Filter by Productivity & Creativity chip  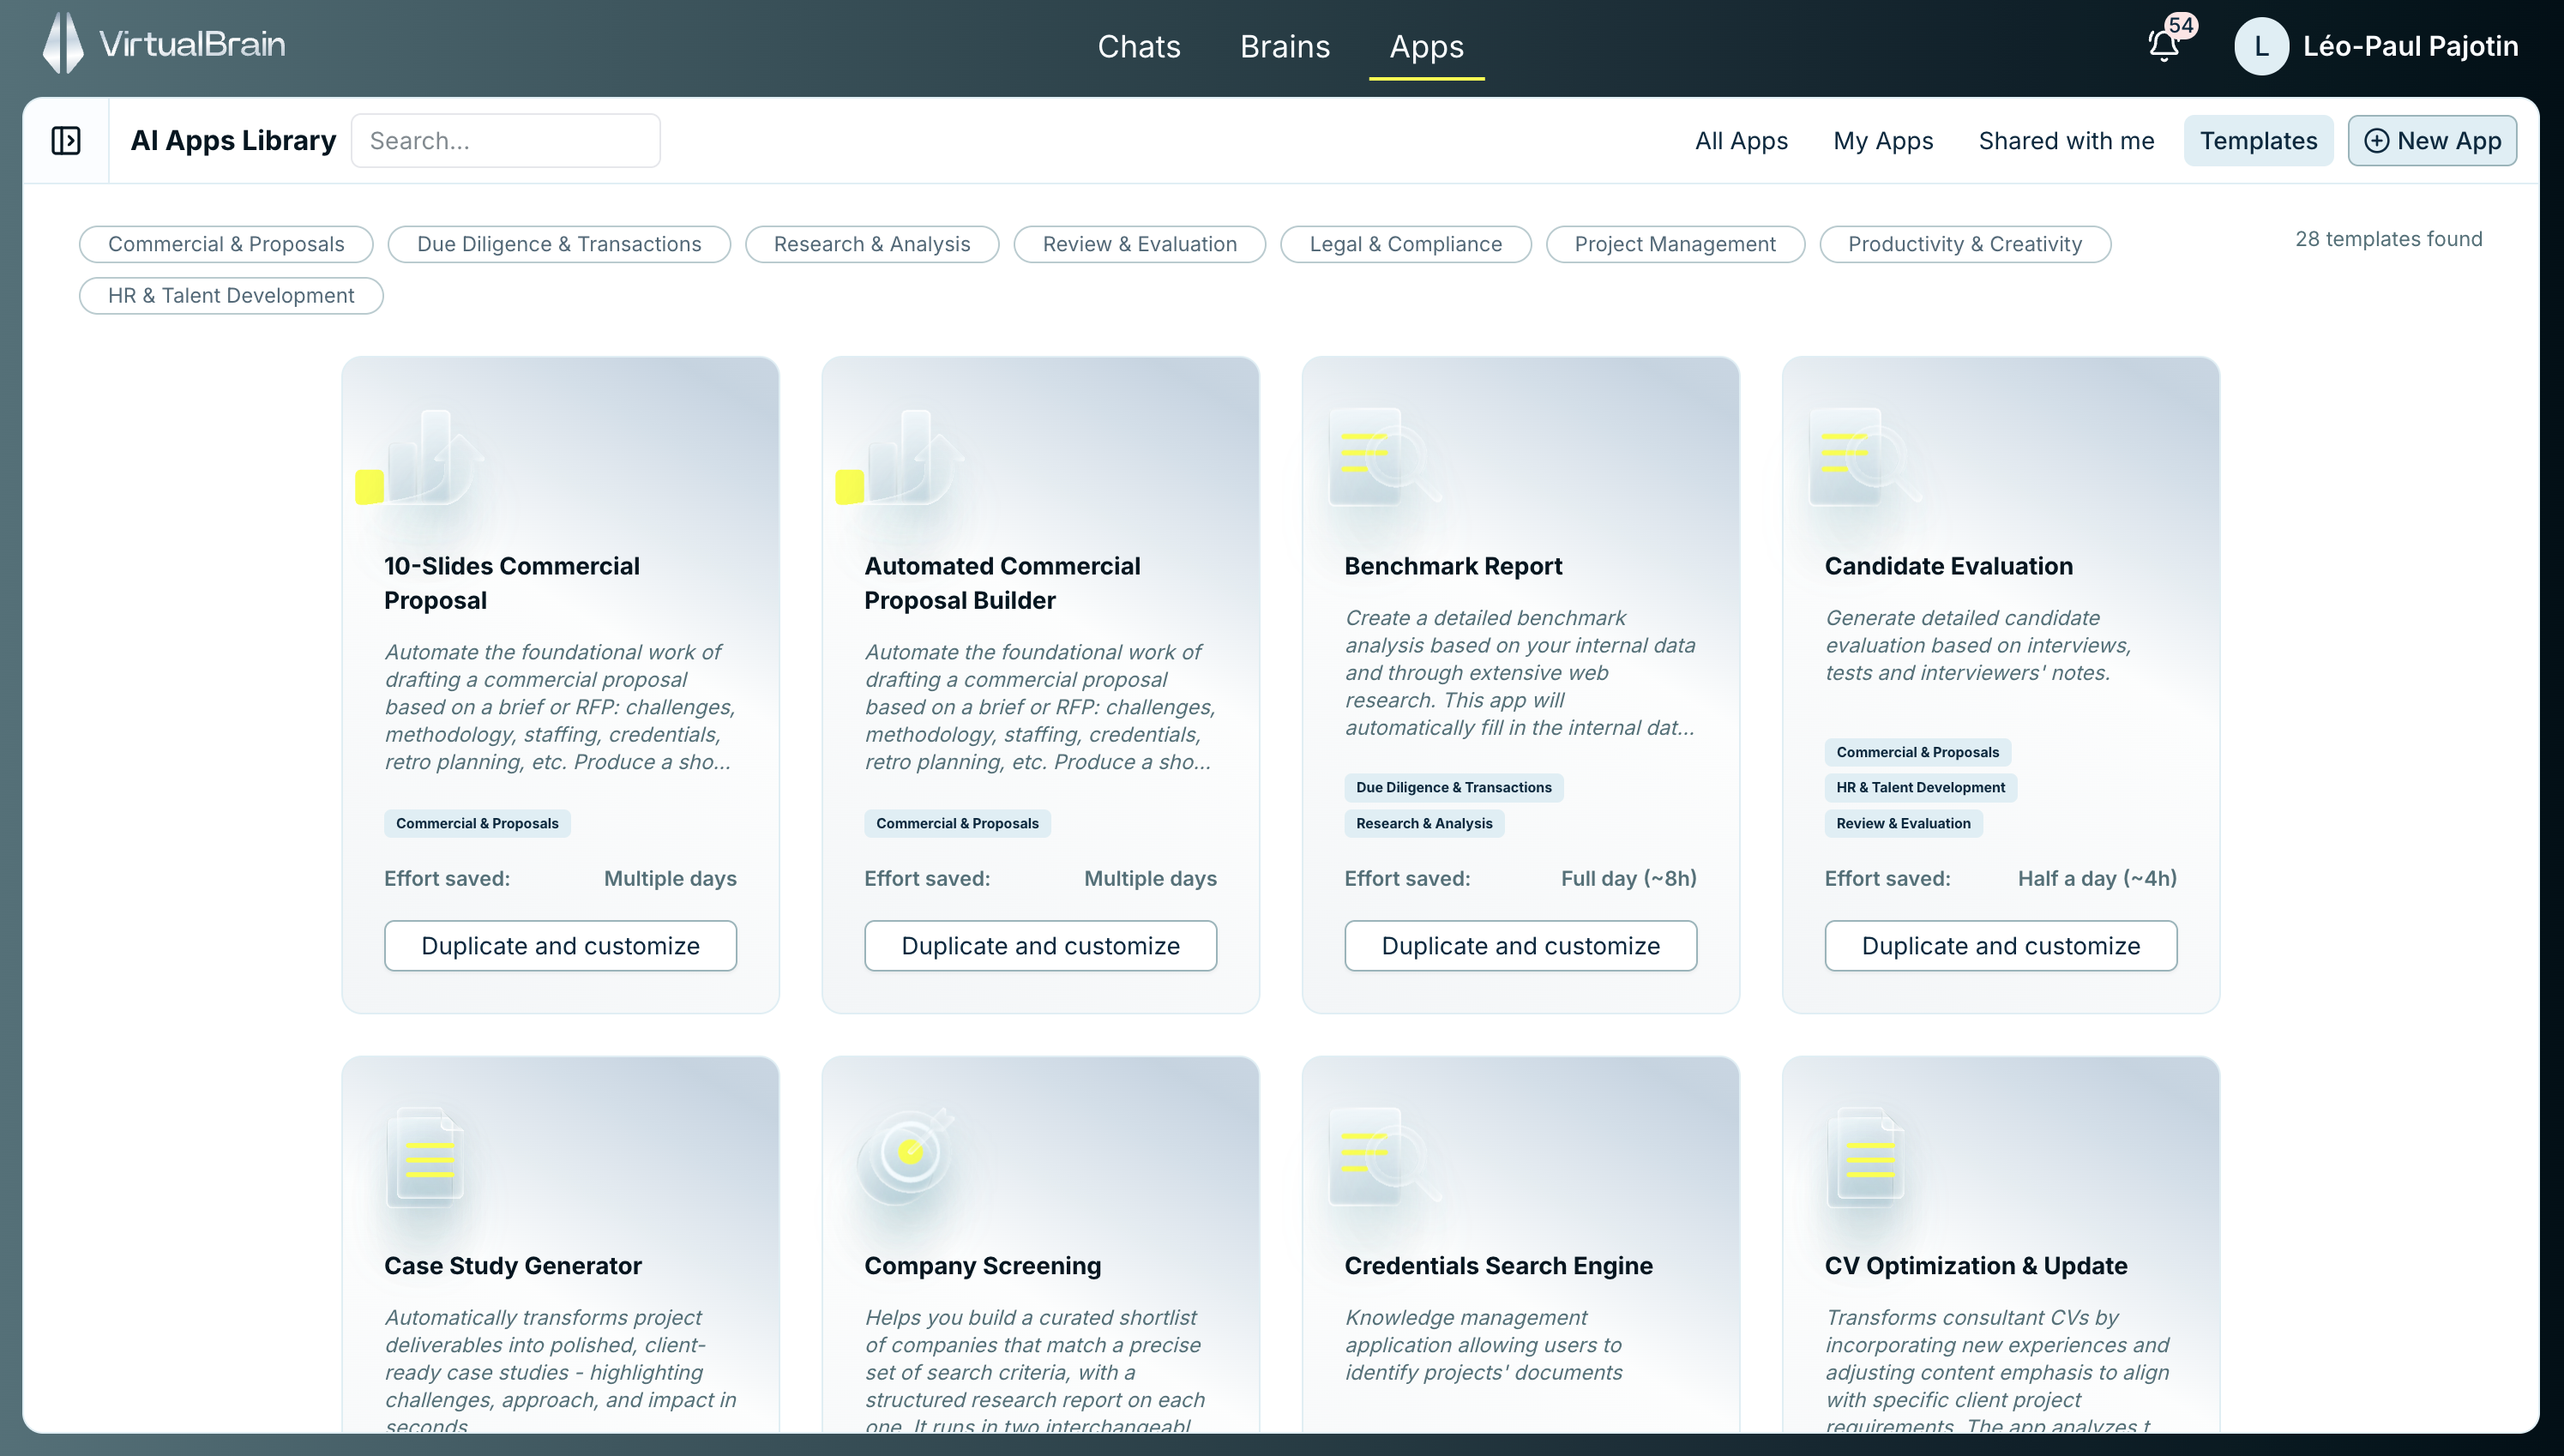point(1965,244)
